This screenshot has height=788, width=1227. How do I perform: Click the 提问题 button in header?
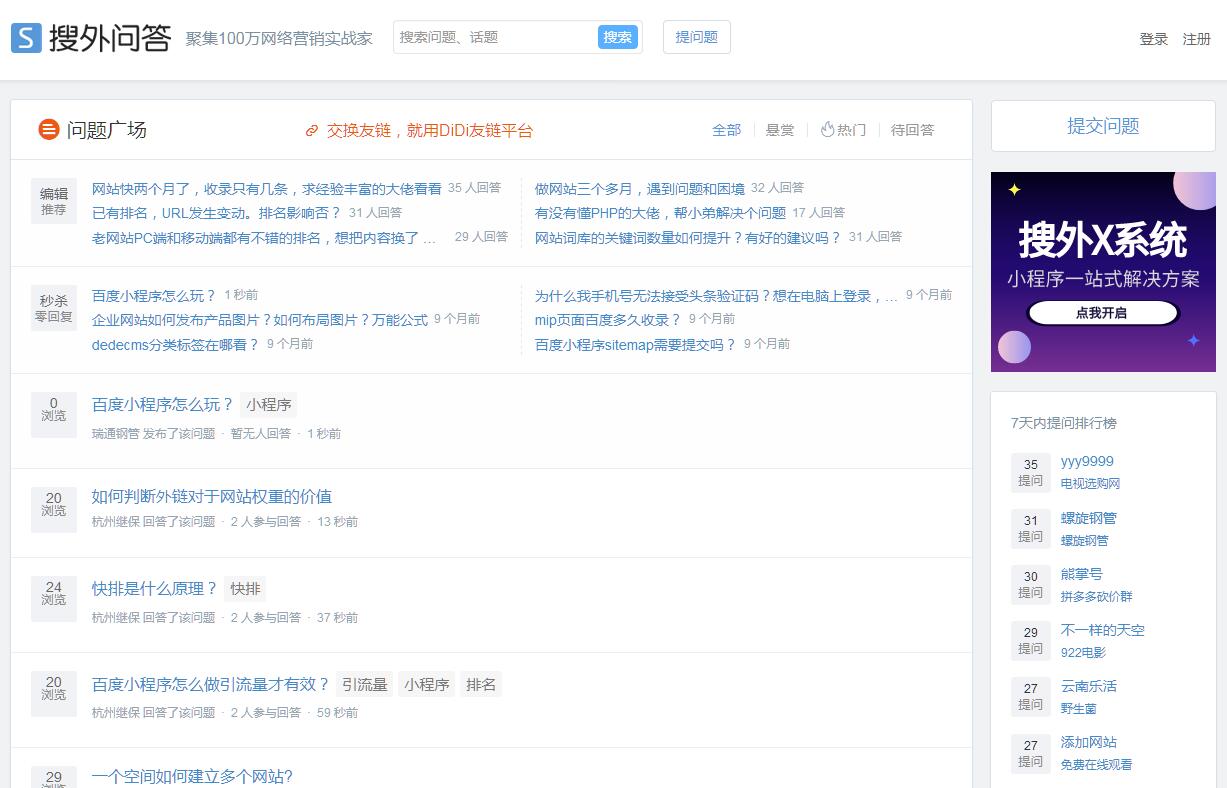pos(696,37)
